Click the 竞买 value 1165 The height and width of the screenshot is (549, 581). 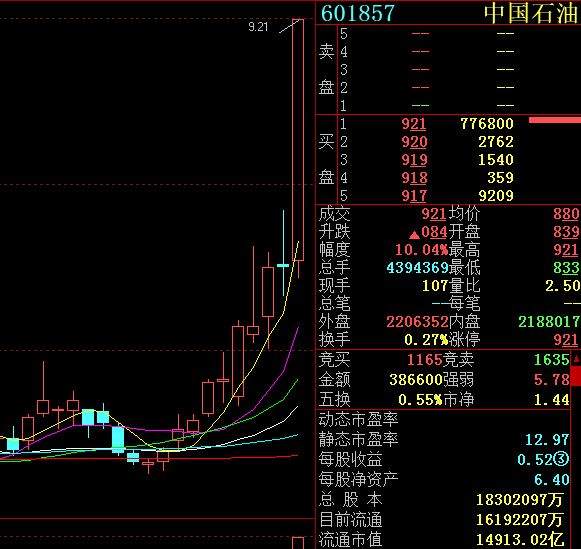(425, 360)
